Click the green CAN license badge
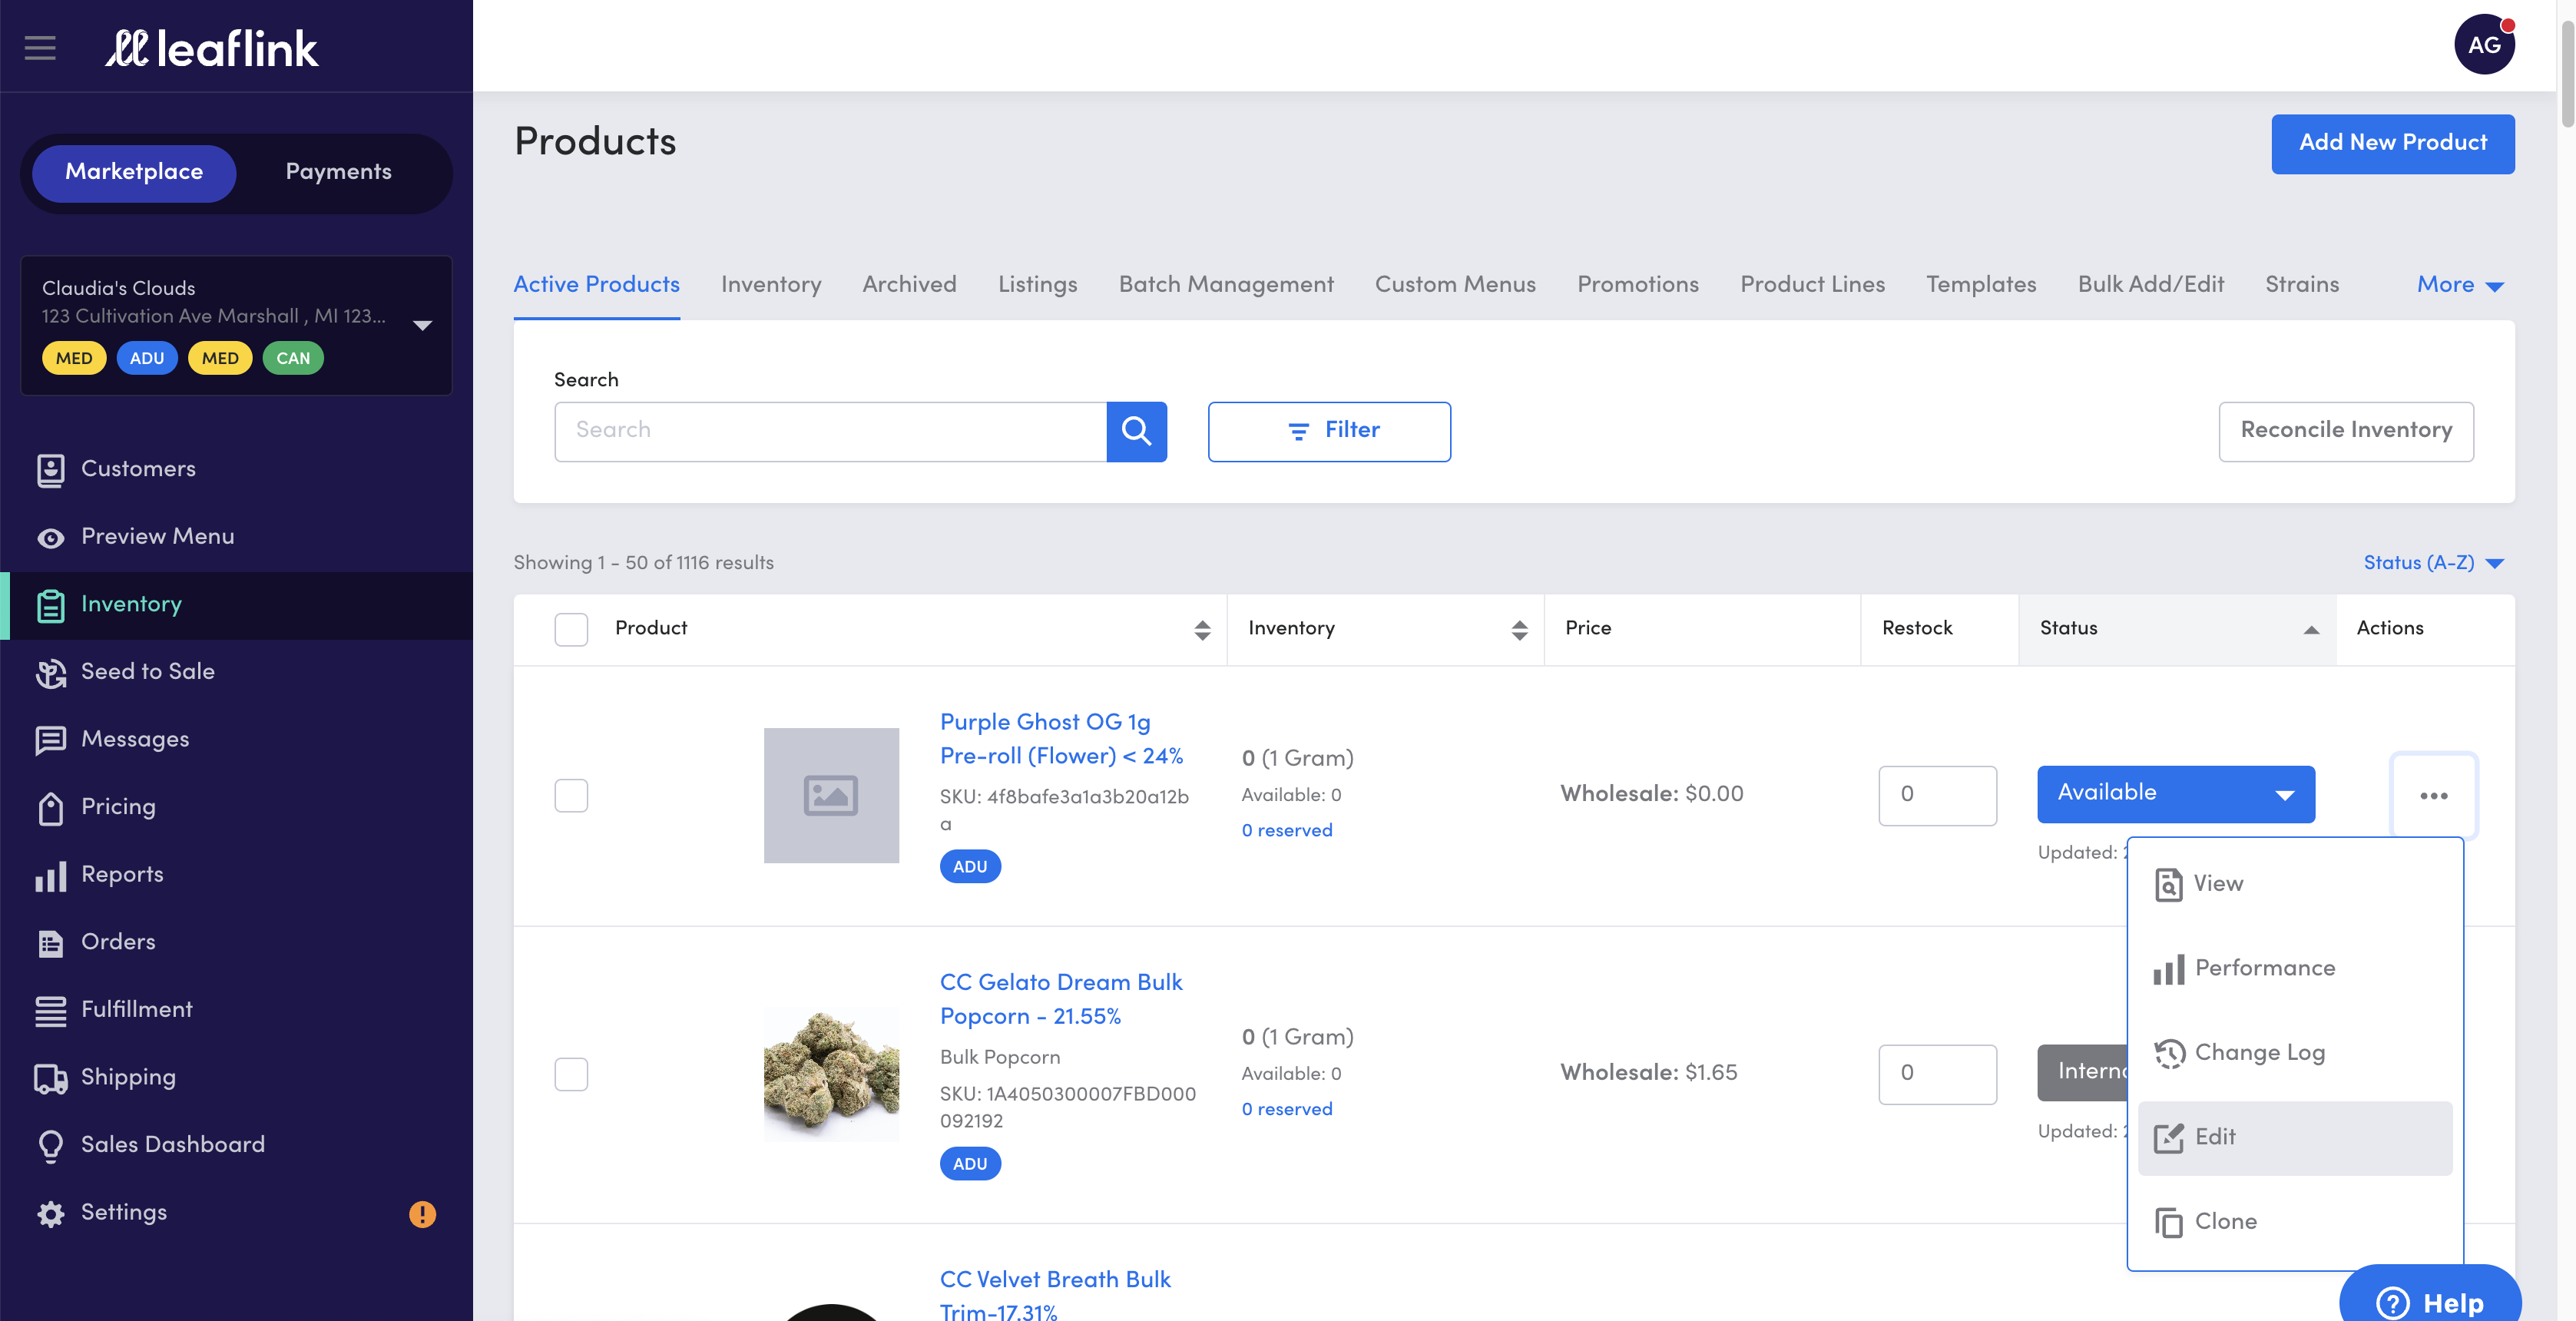 click(292, 358)
